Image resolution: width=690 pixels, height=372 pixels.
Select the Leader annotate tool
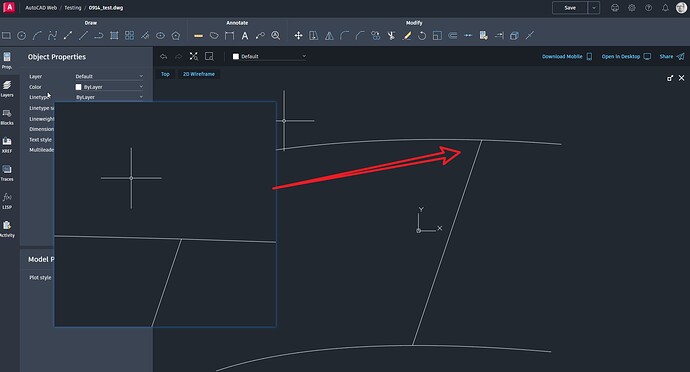coord(260,36)
